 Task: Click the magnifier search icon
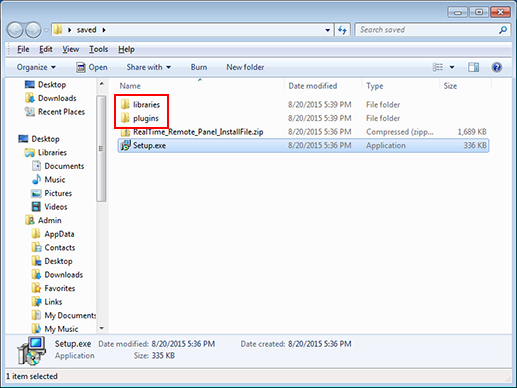coord(503,30)
